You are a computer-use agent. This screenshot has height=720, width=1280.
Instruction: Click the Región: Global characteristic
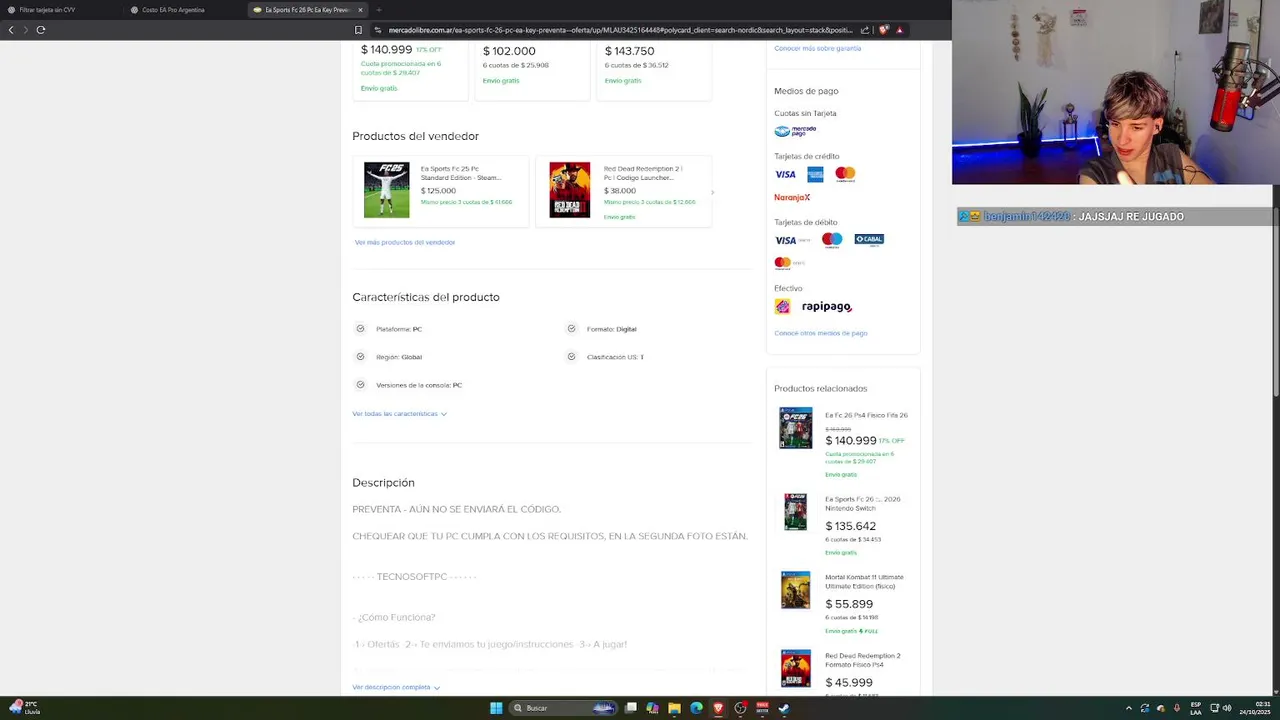coord(399,357)
